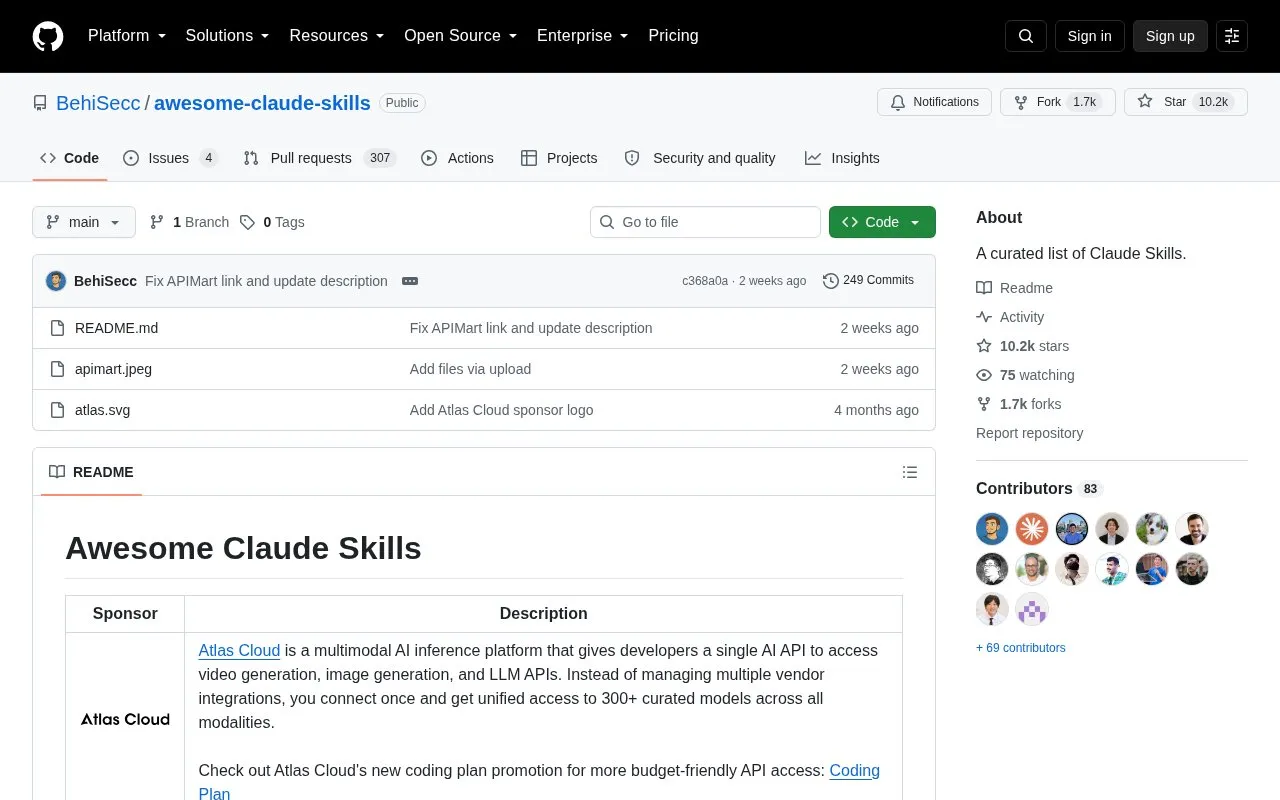Click the Go to file search field
The width and height of the screenshot is (1280, 800).
pyautogui.click(x=705, y=222)
